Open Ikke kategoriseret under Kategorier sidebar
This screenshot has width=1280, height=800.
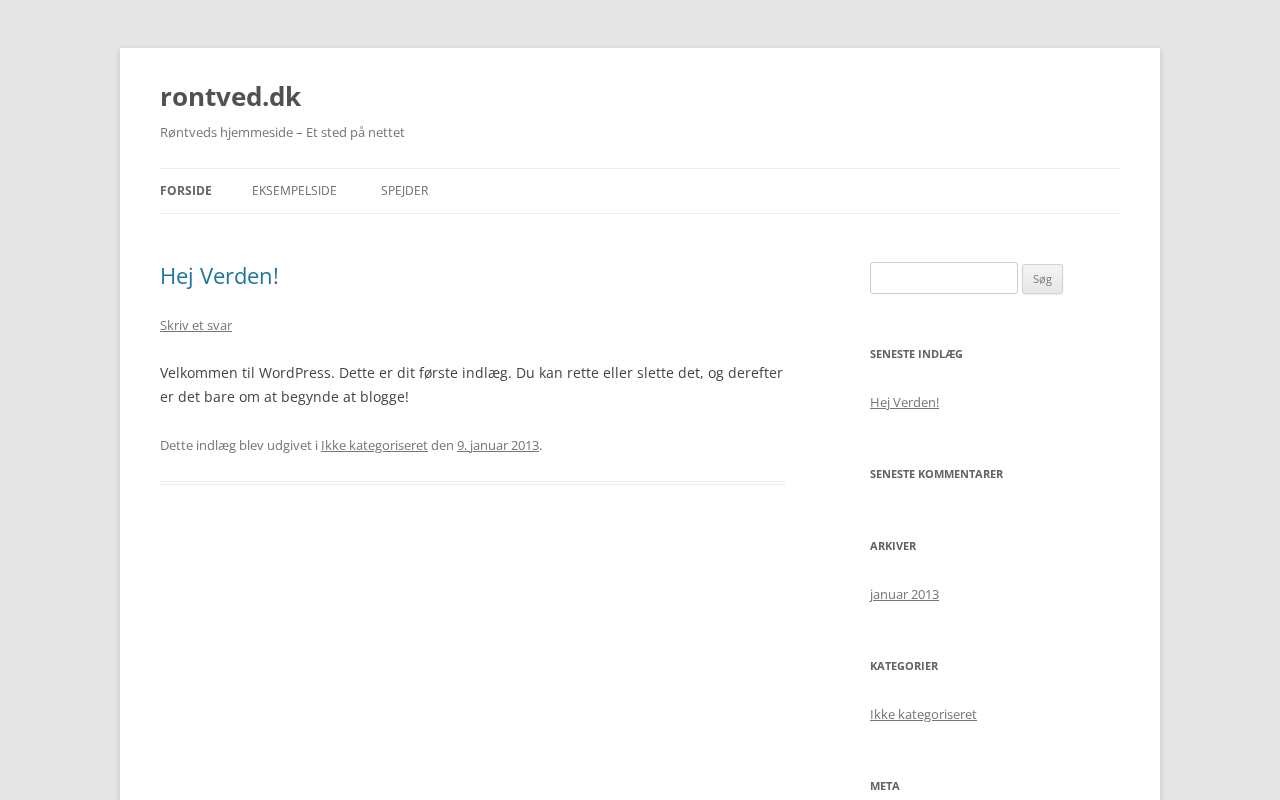[x=923, y=714]
